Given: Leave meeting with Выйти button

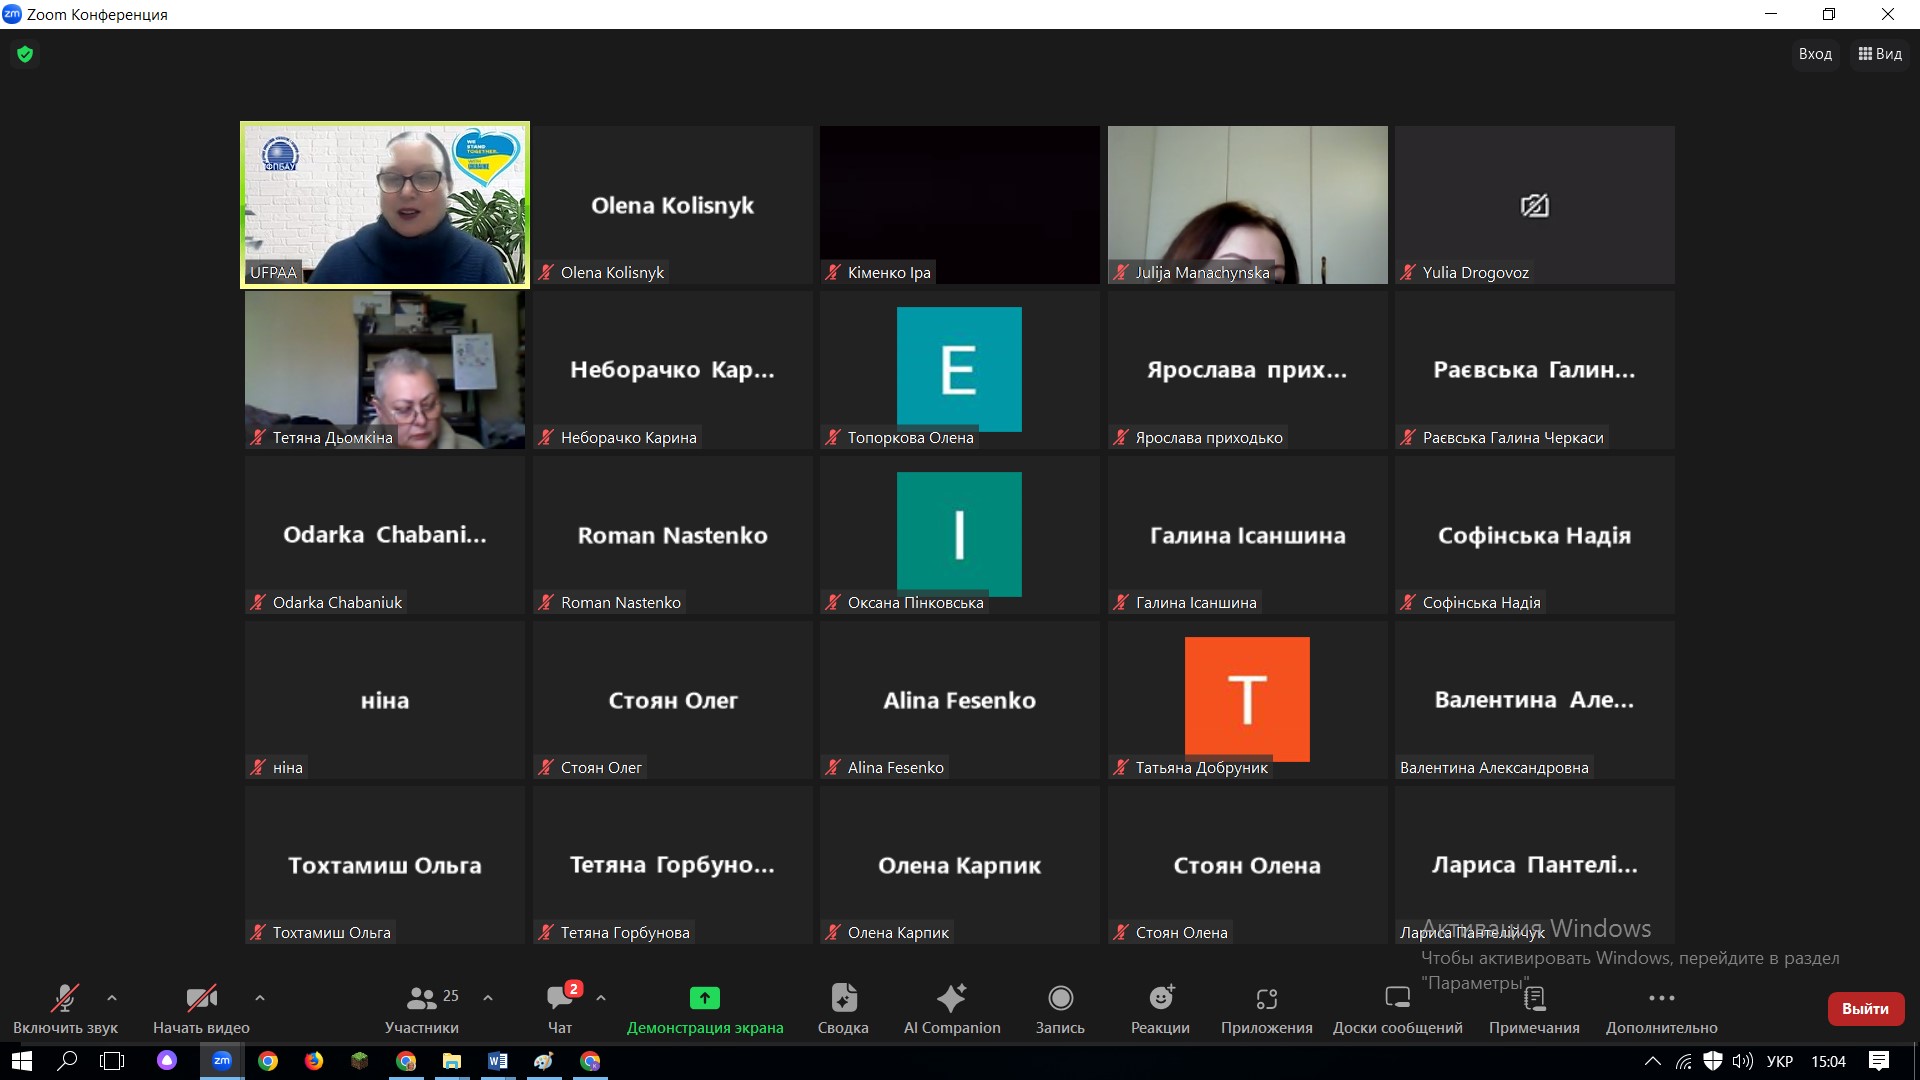Looking at the screenshot, I should coord(1865,1008).
